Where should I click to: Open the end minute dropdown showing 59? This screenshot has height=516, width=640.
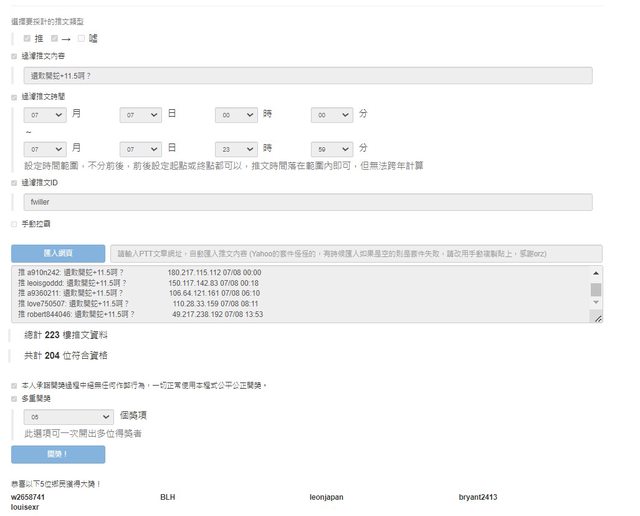332,148
